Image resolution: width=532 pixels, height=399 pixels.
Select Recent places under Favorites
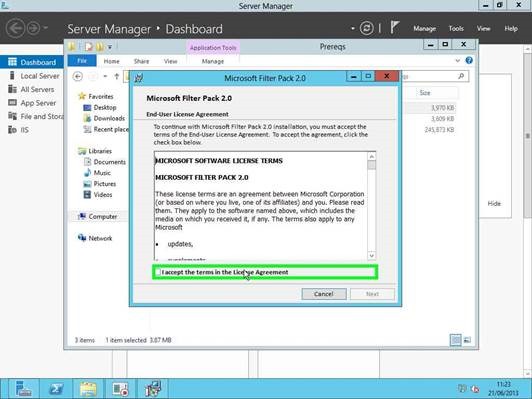106,129
